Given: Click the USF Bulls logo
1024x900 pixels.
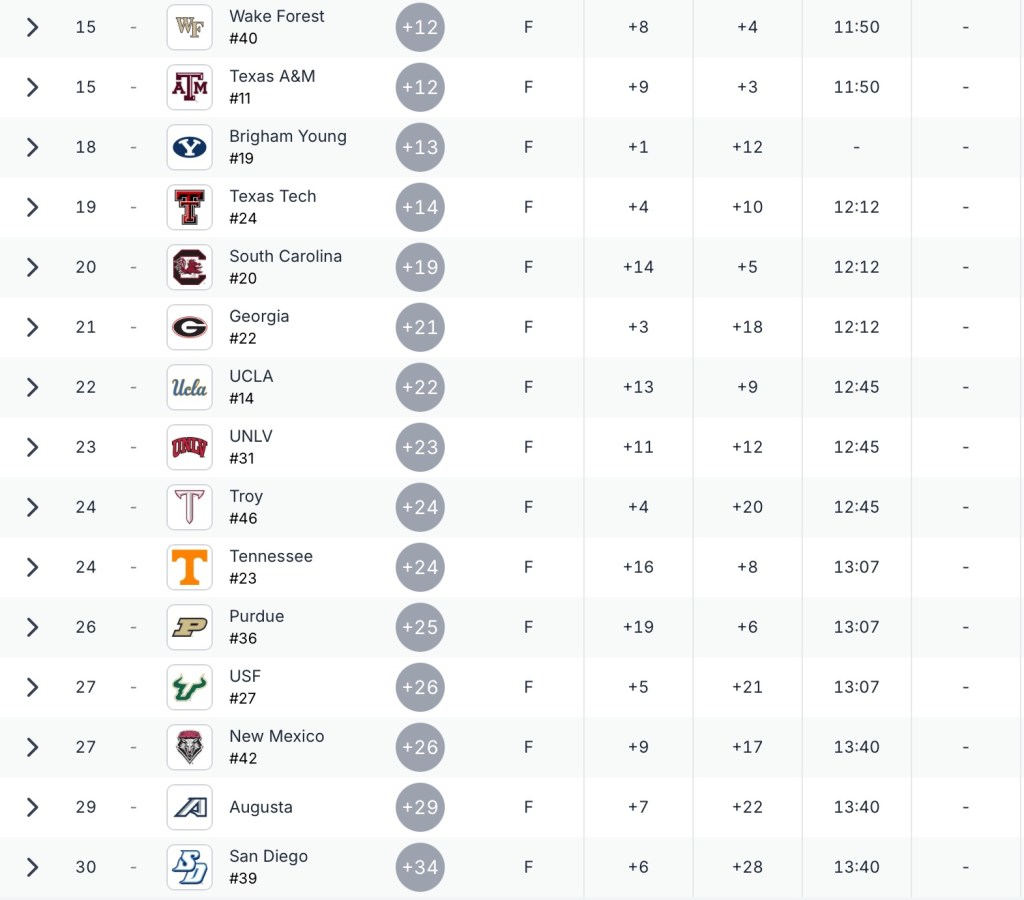Looking at the screenshot, I should [189, 687].
